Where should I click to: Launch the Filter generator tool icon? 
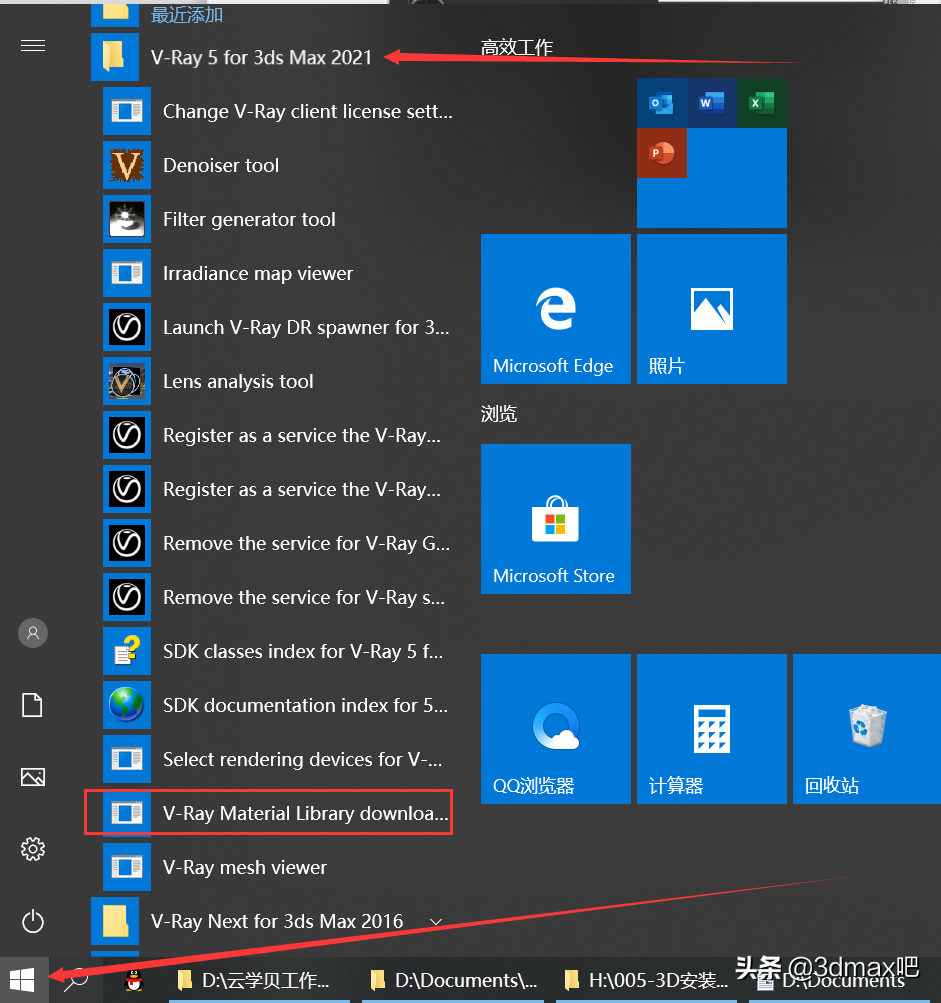click(127, 219)
